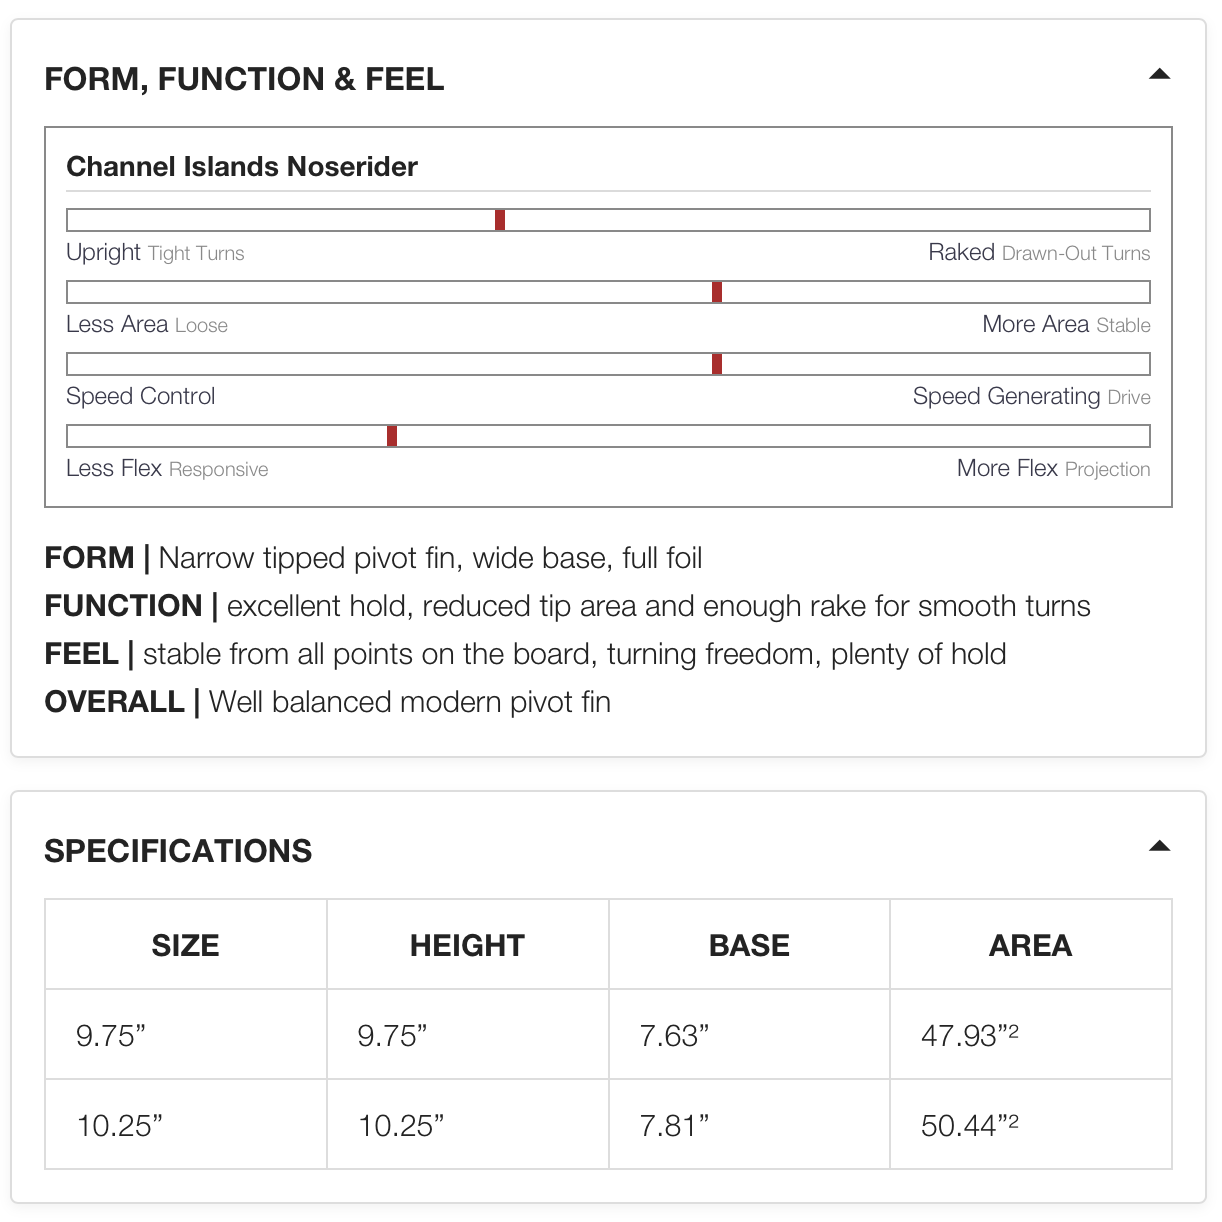Click the 50.44 area value cell
Viewport: 1222px width, 1222px height.
coord(969,1125)
